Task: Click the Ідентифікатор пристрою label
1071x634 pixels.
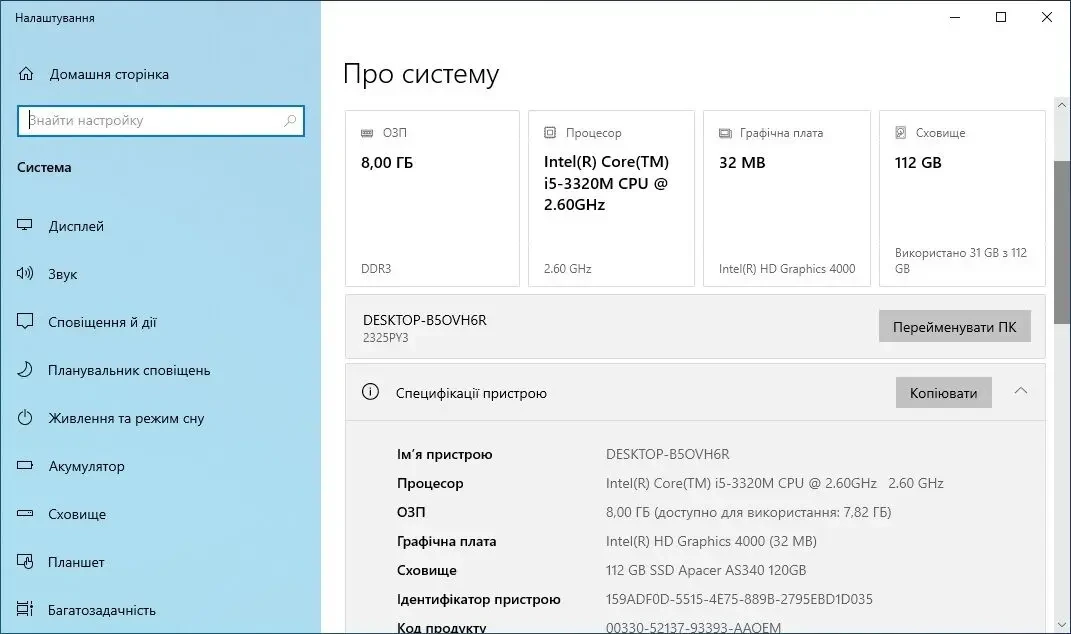Action: (478, 599)
